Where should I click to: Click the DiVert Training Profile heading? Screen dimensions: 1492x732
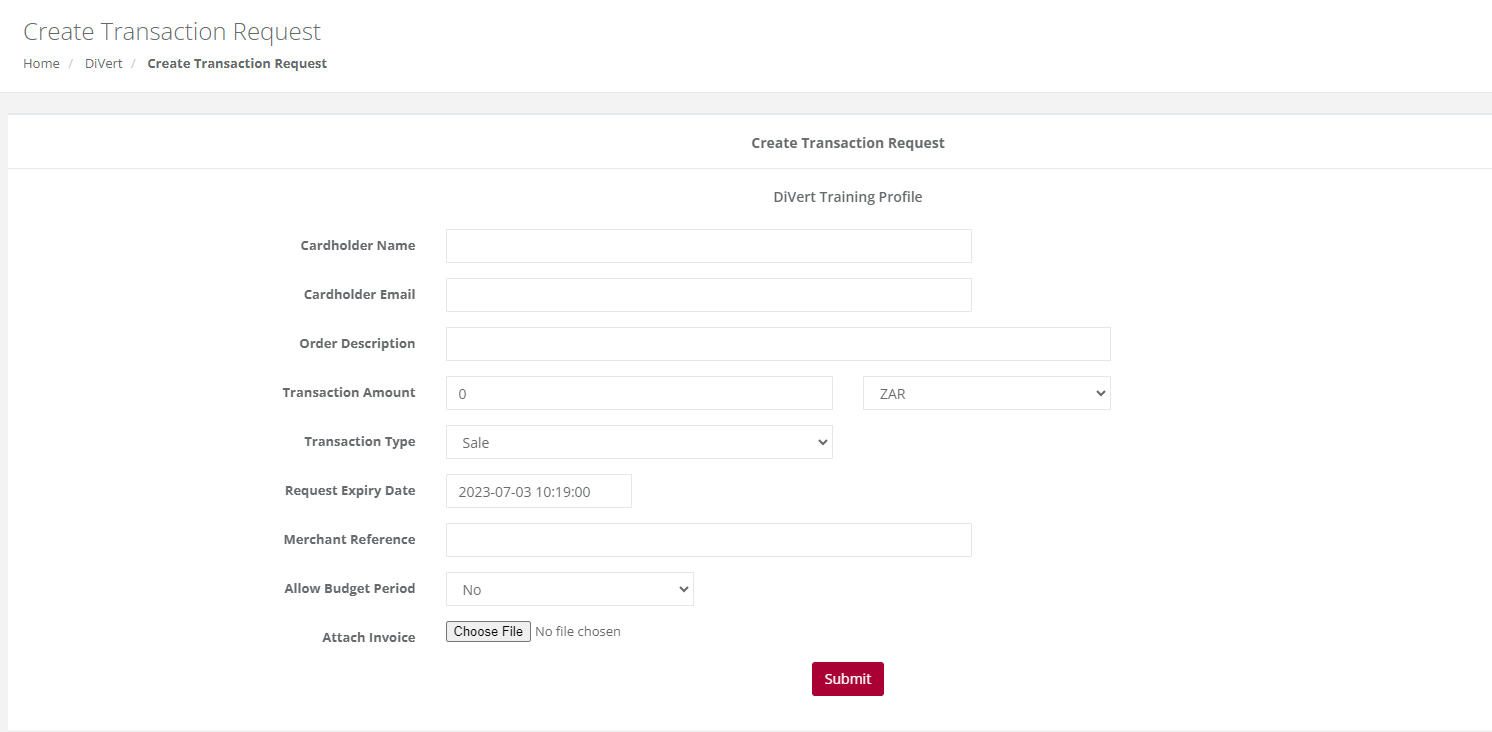click(847, 197)
